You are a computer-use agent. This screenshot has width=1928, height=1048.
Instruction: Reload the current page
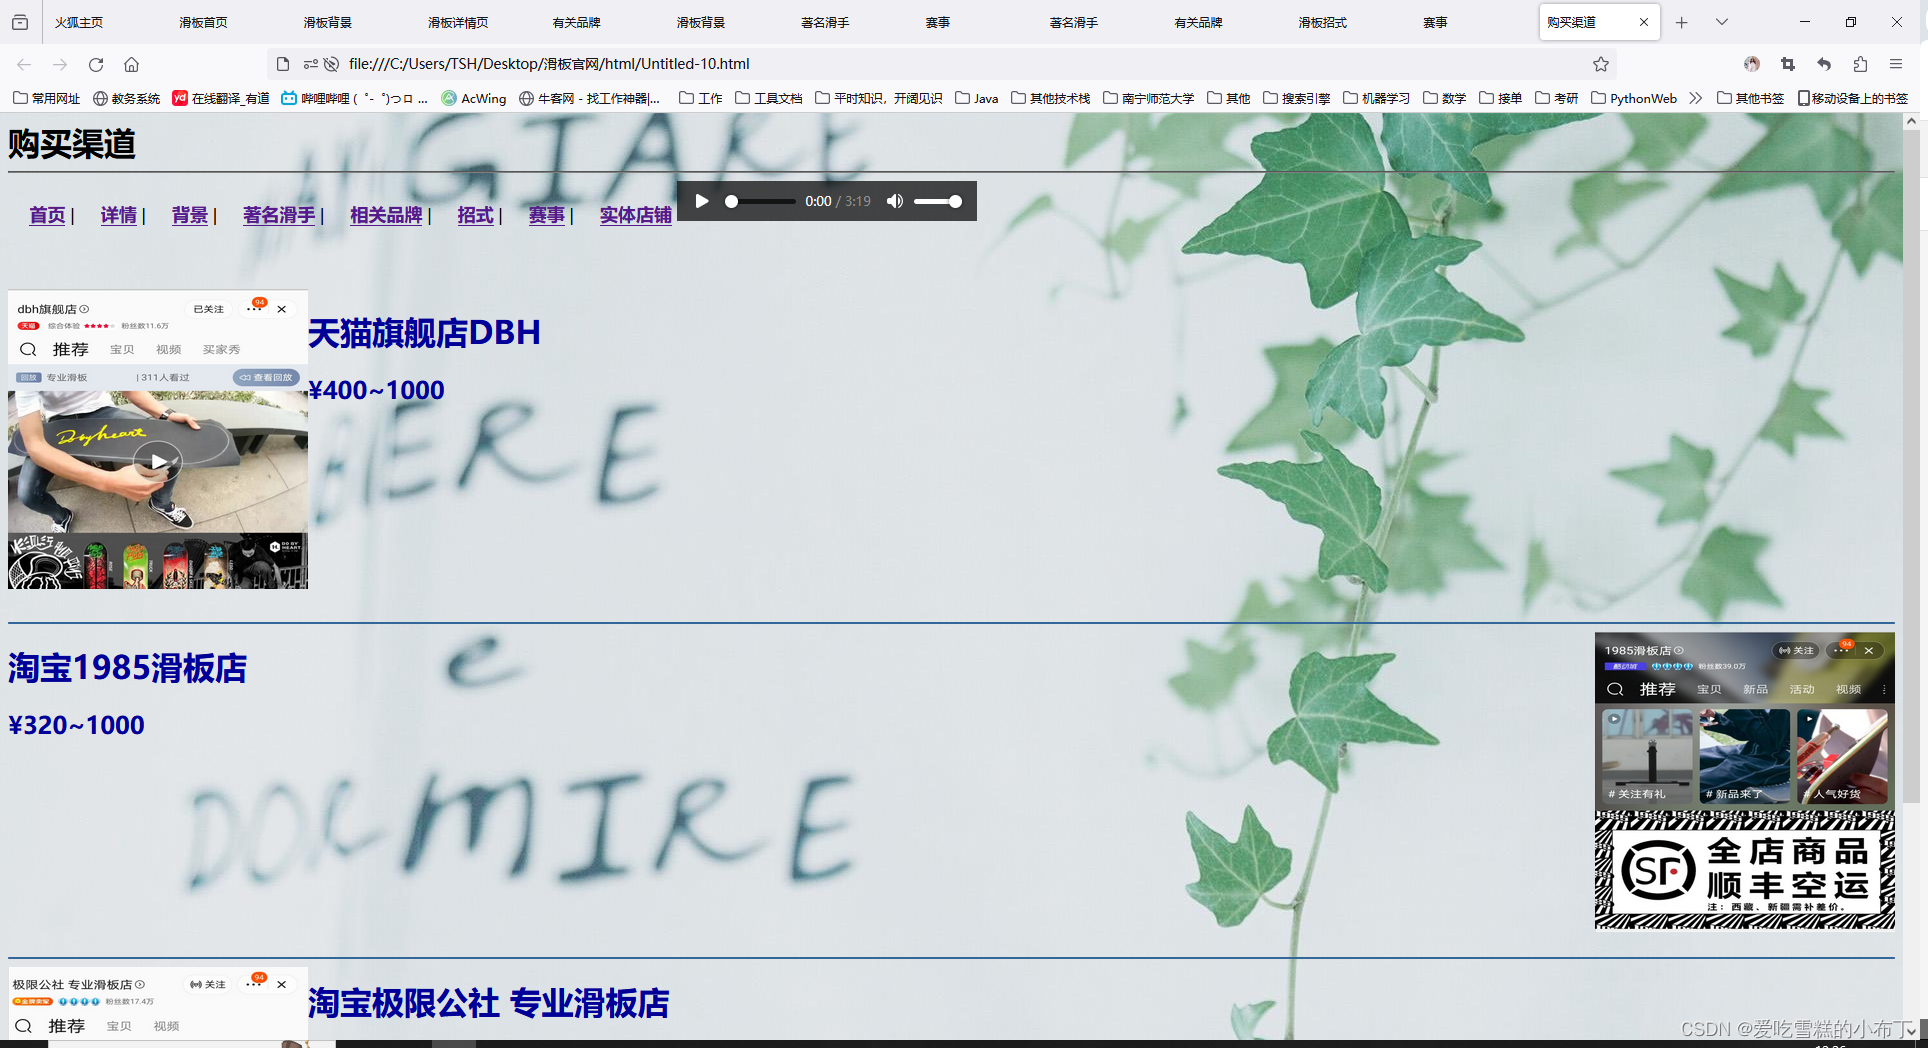[x=96, y=64]
